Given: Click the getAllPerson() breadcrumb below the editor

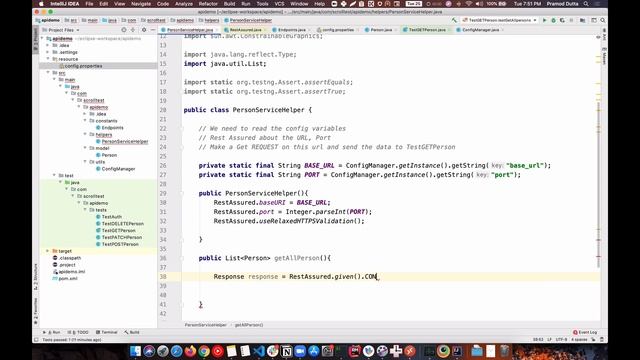Looking at the screenshot, I should coord(249,325).
